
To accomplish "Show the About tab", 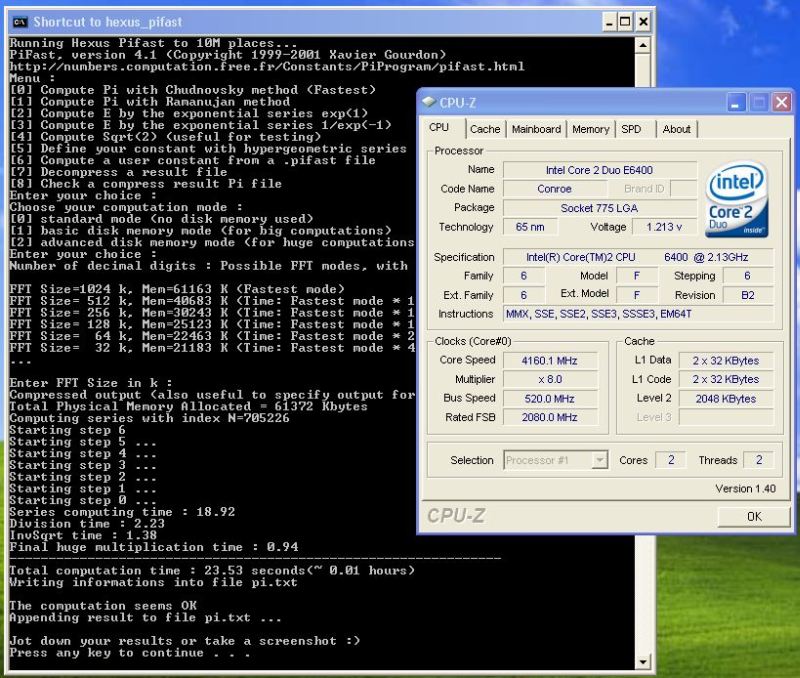I will (x=677, y=129).
